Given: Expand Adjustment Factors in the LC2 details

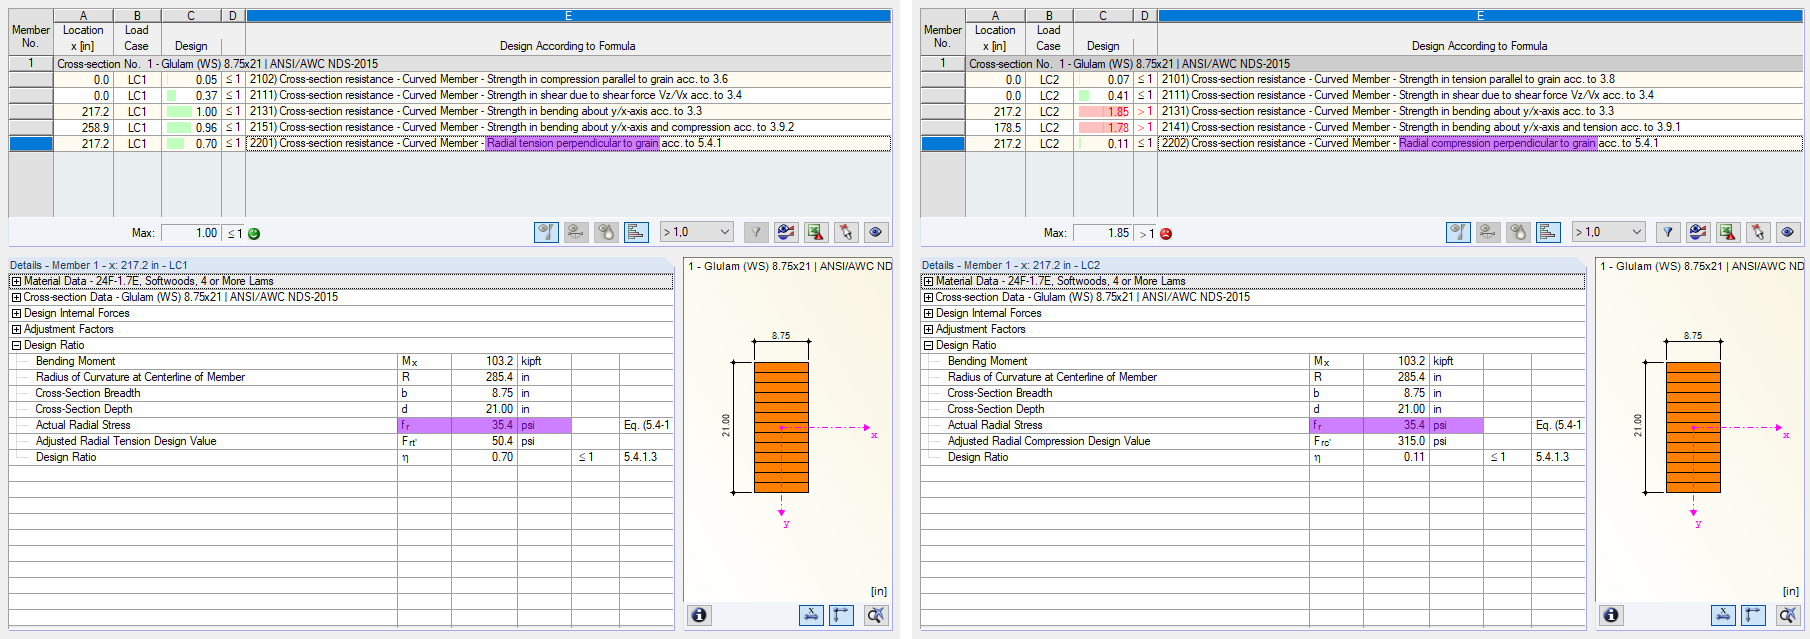Looking at the screenshot, I should point(928,329).
